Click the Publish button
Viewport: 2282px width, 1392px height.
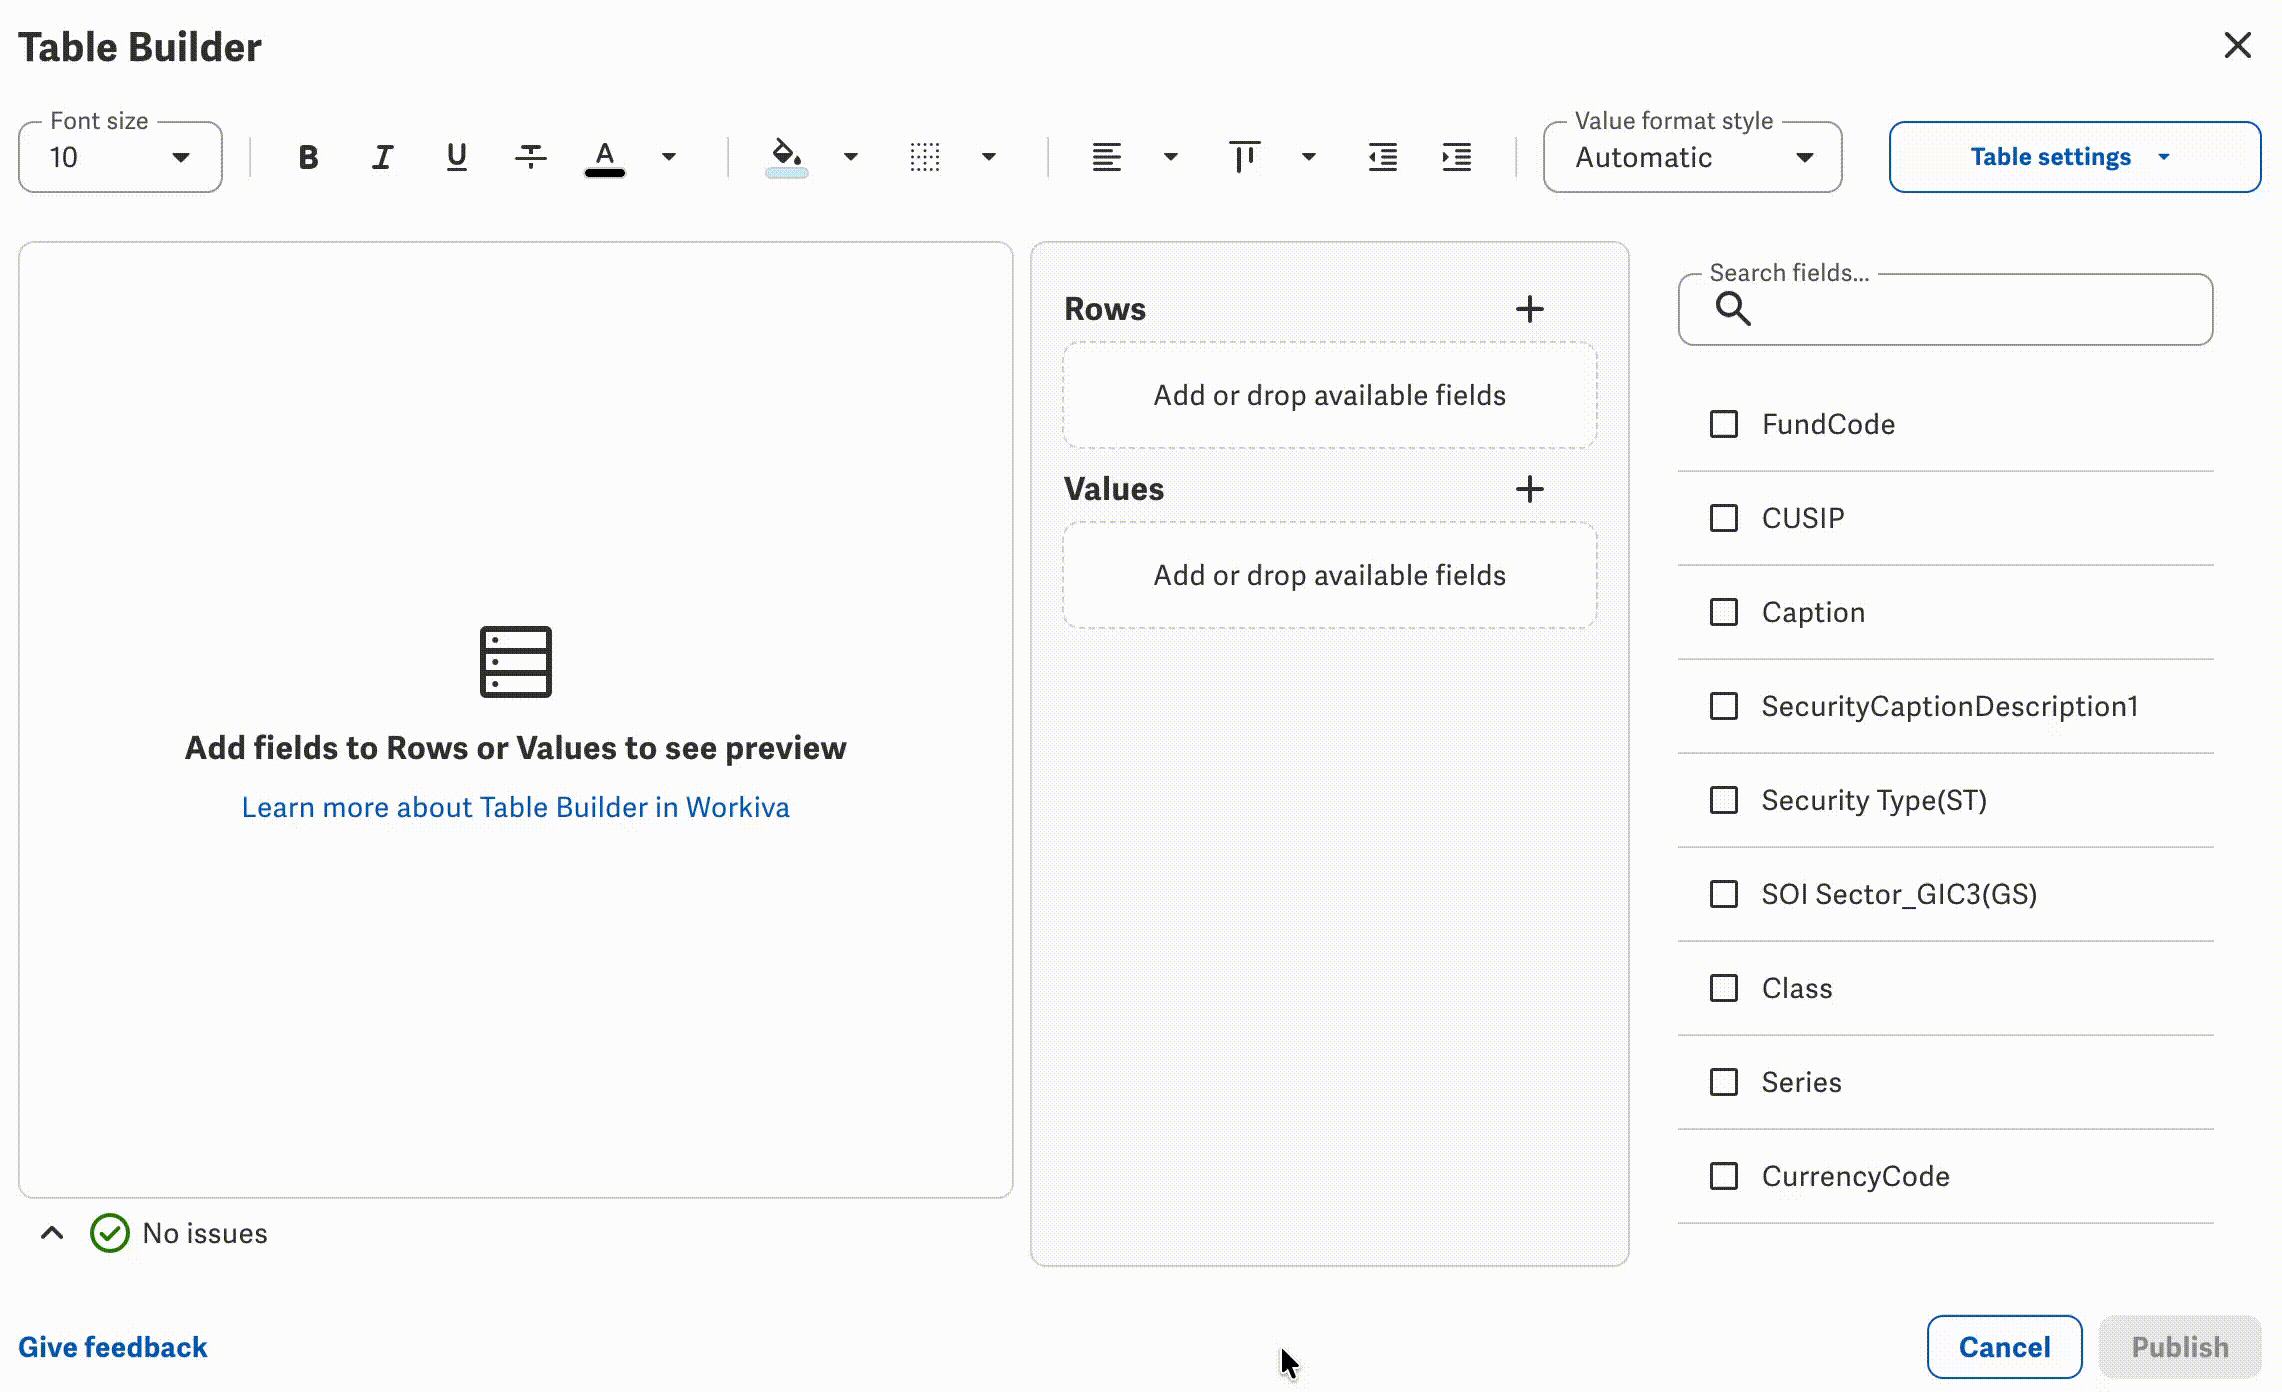(2180, 1347)
